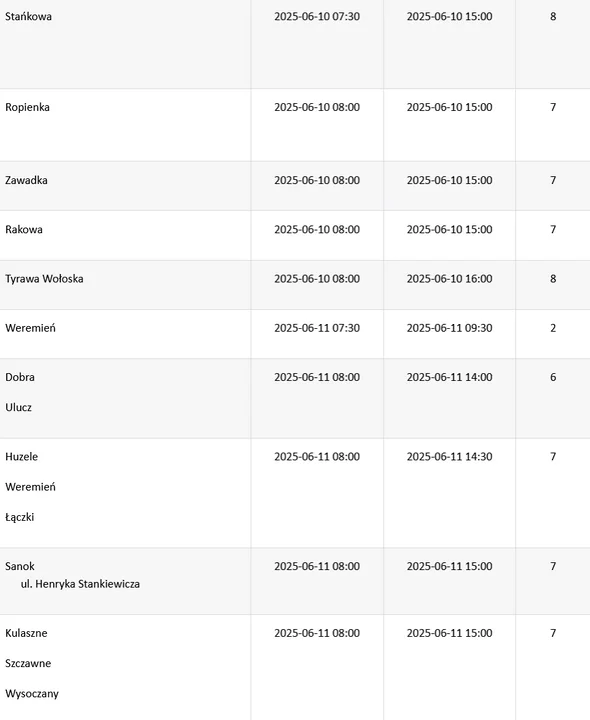Select end time 2025-06-10 16:00
The height and width of the screenshot is (720, 590).
pos(450,279)
